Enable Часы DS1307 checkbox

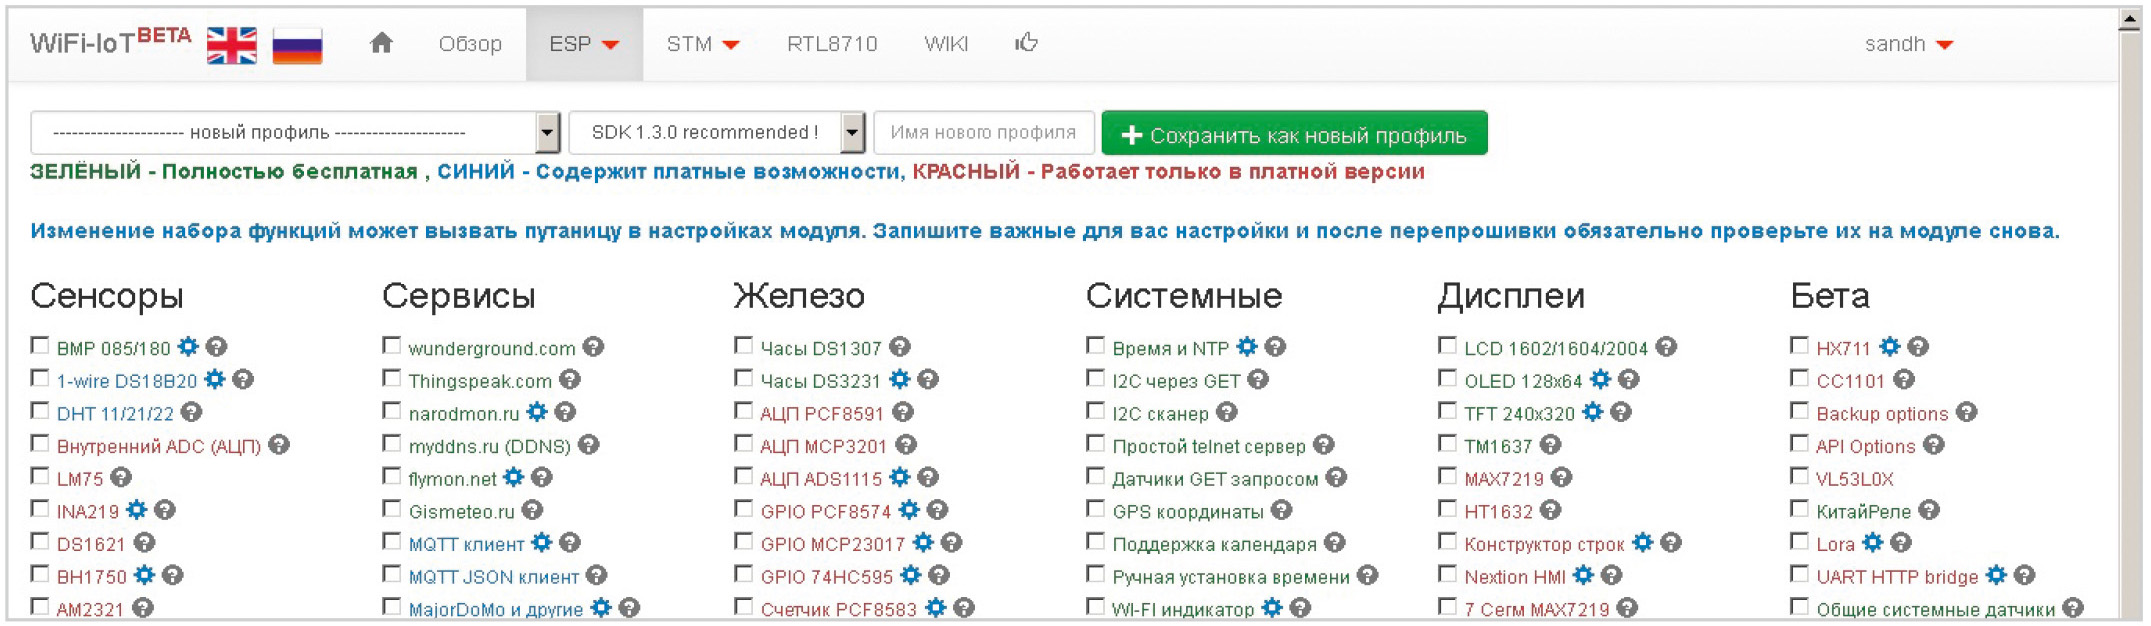[x=743, y=346]
